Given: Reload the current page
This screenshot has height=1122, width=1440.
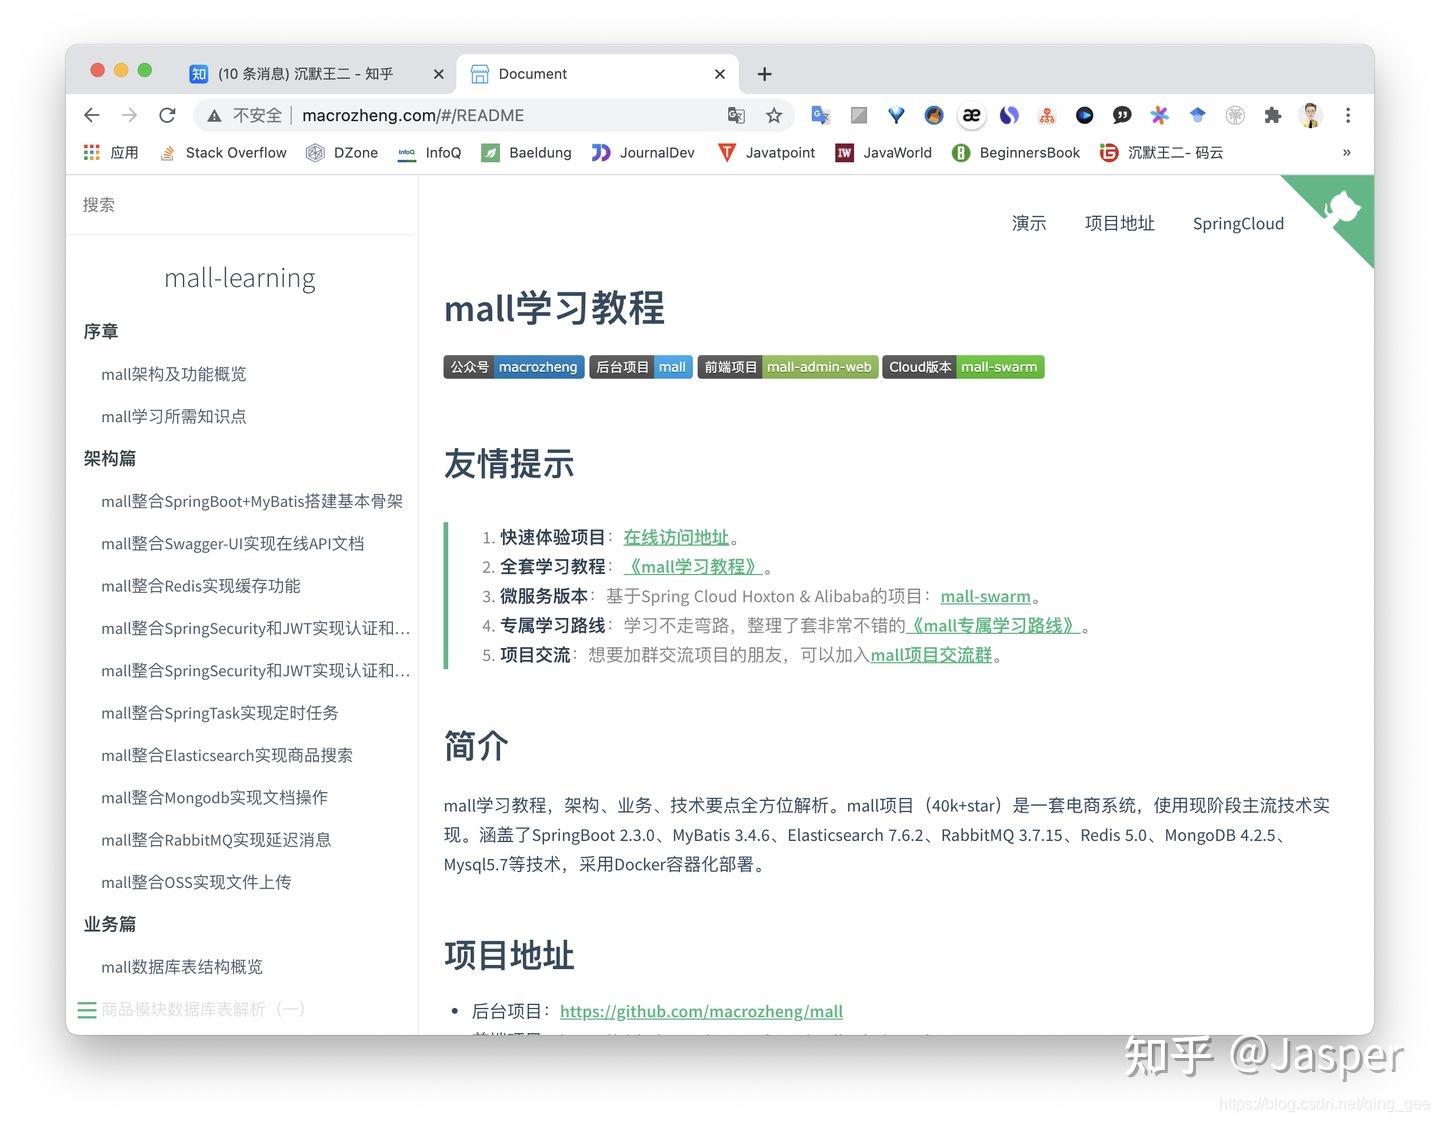Looking at the screenshot, I should [x=167, y=115].
